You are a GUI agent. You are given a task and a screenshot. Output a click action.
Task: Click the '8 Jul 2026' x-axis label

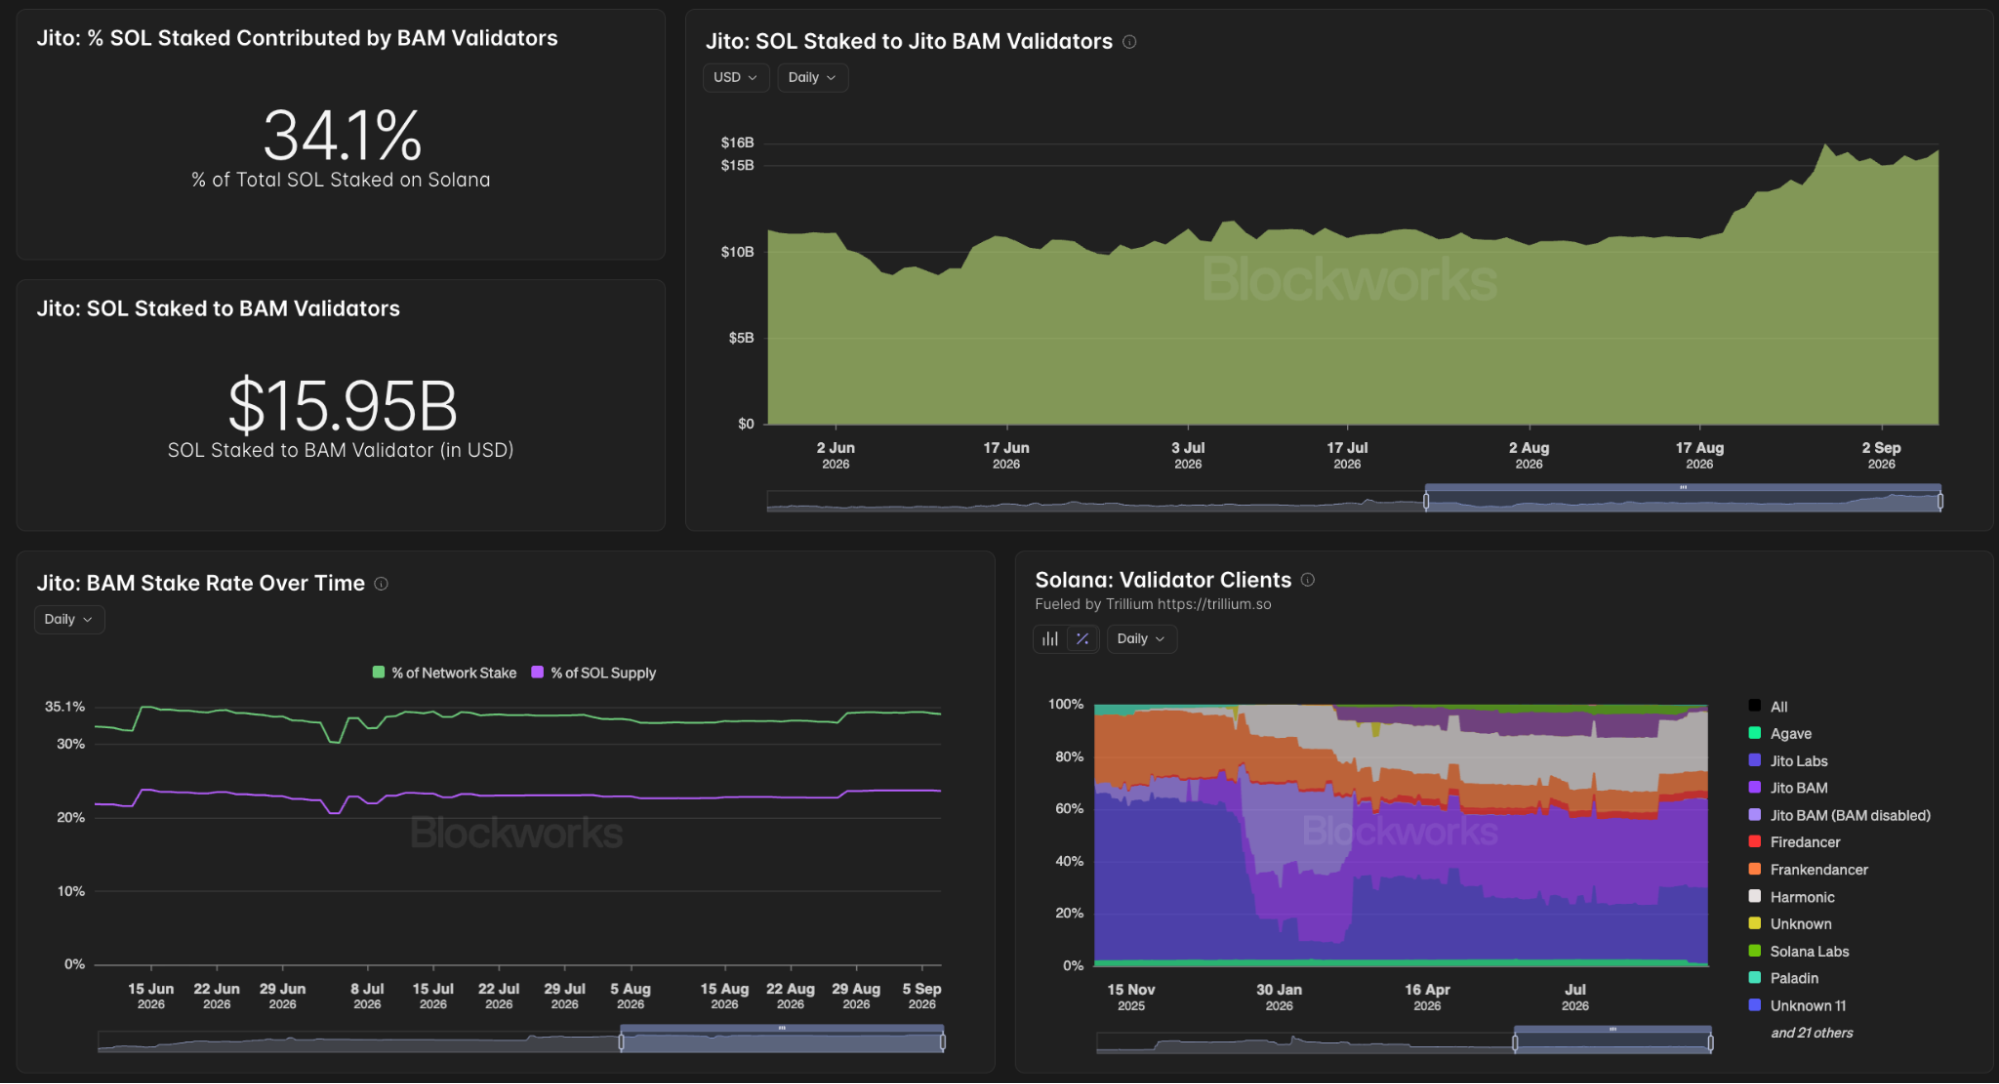click(x=367, y=996)
